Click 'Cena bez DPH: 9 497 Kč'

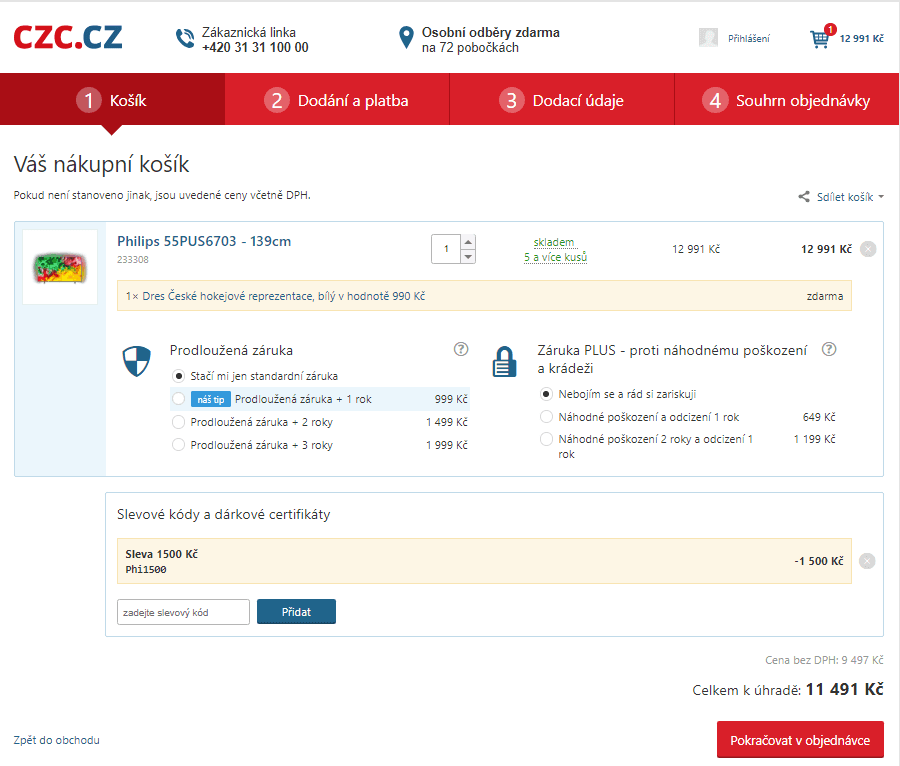(x=824, y=660)
